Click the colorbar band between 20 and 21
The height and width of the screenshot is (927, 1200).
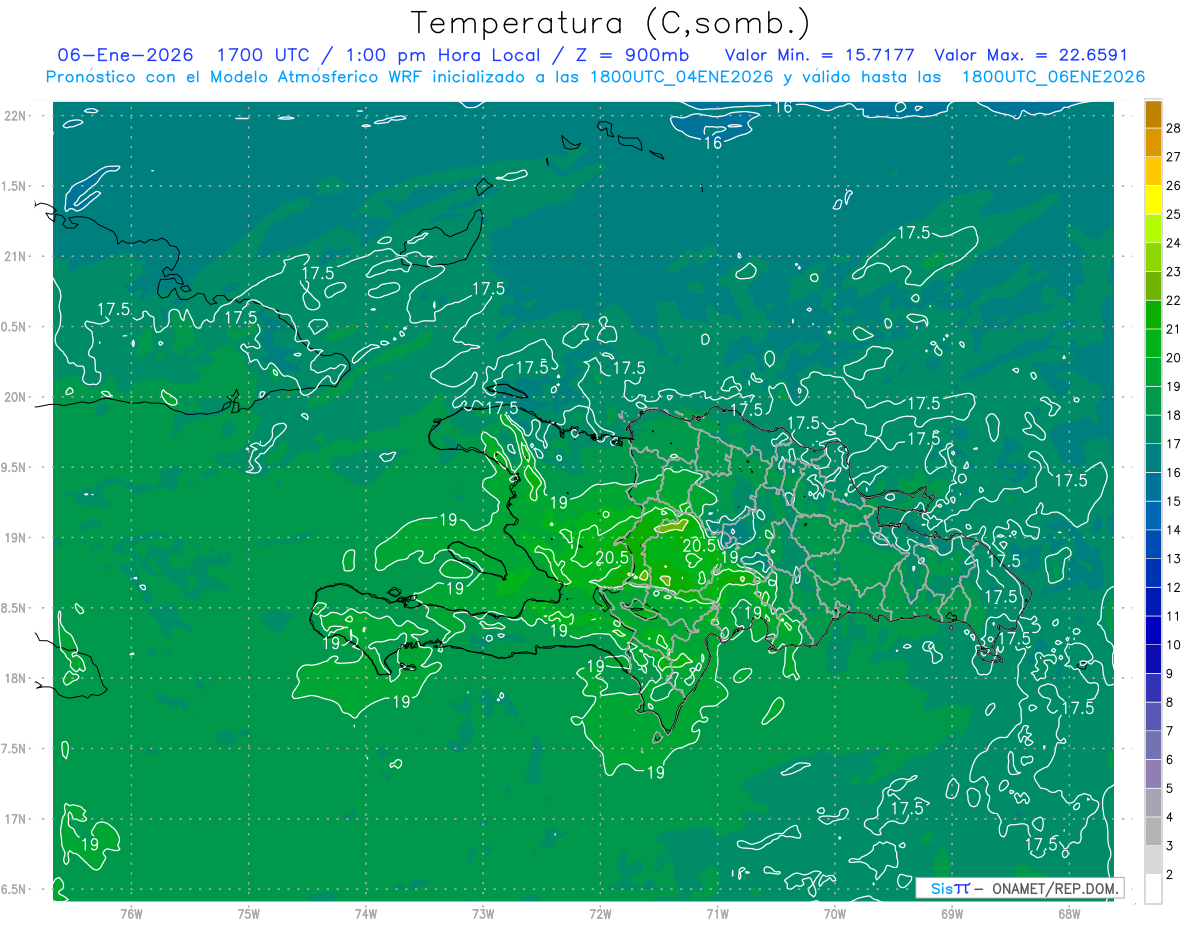pyautogui.click(x=1153, y=344)
